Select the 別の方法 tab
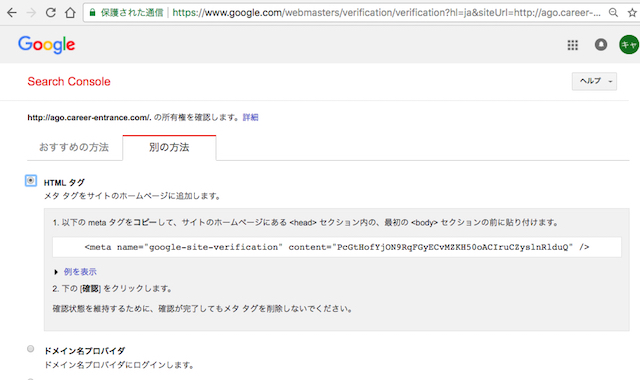The image size is (640, 380). pyautogui.click(x=169, y=147)
